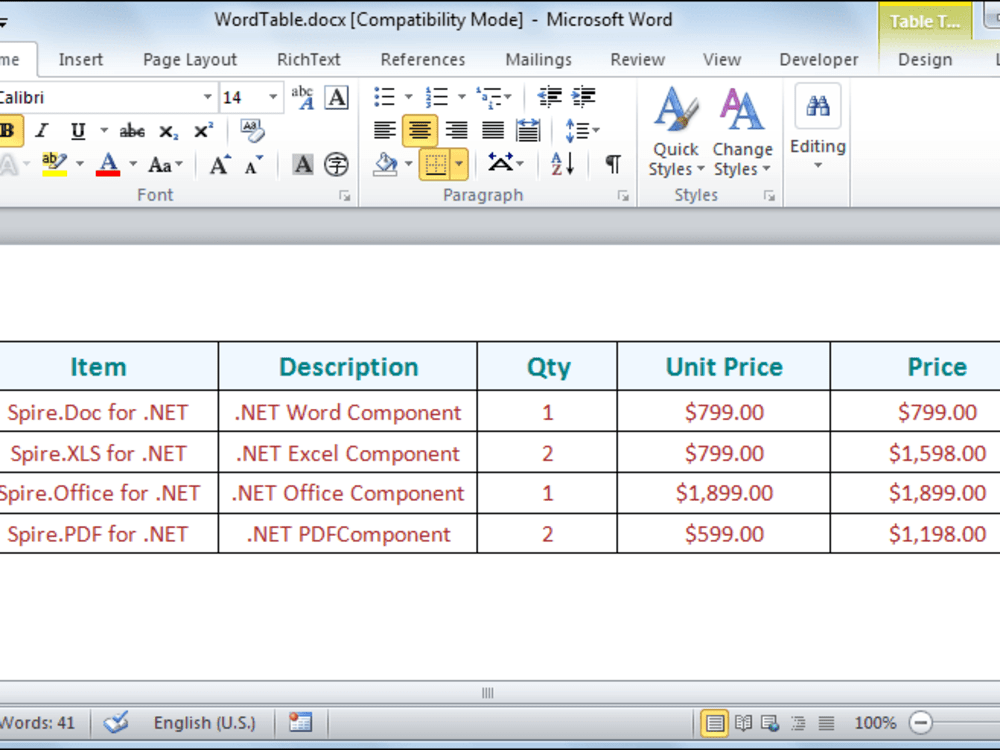Grow the font size
The image size is (1000, 750).
tap(220, 165)
